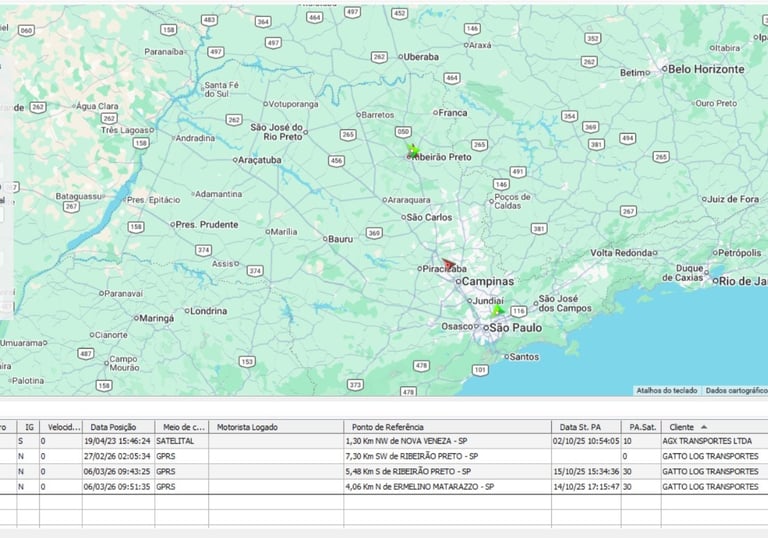Screen dimensions: 768x538
Task: Click position date 19/04/23 15:46:24
Action: 117,441
